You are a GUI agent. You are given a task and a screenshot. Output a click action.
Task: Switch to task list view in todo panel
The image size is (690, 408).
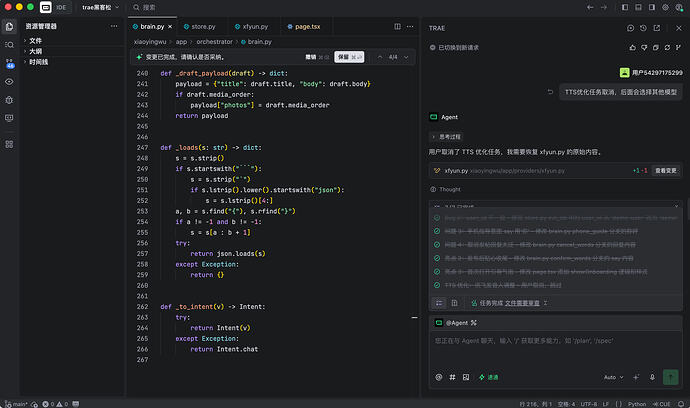tap(439, 303)
